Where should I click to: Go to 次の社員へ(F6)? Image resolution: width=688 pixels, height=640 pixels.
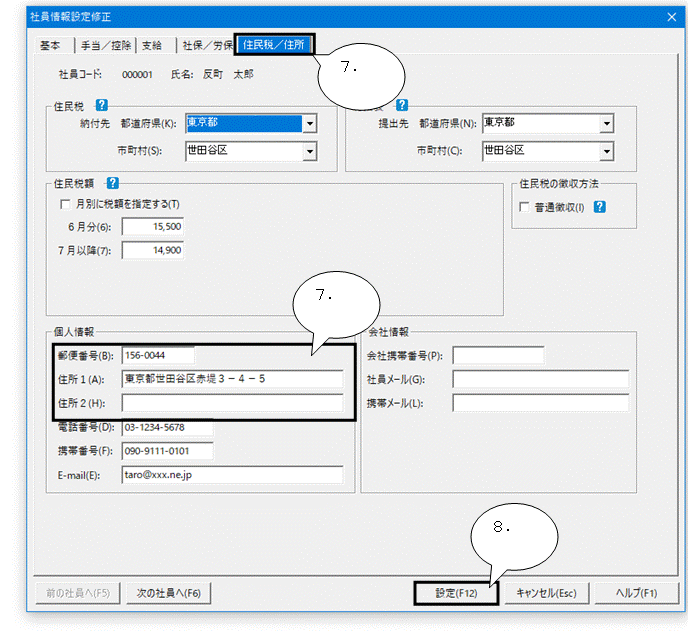(168, 594)
